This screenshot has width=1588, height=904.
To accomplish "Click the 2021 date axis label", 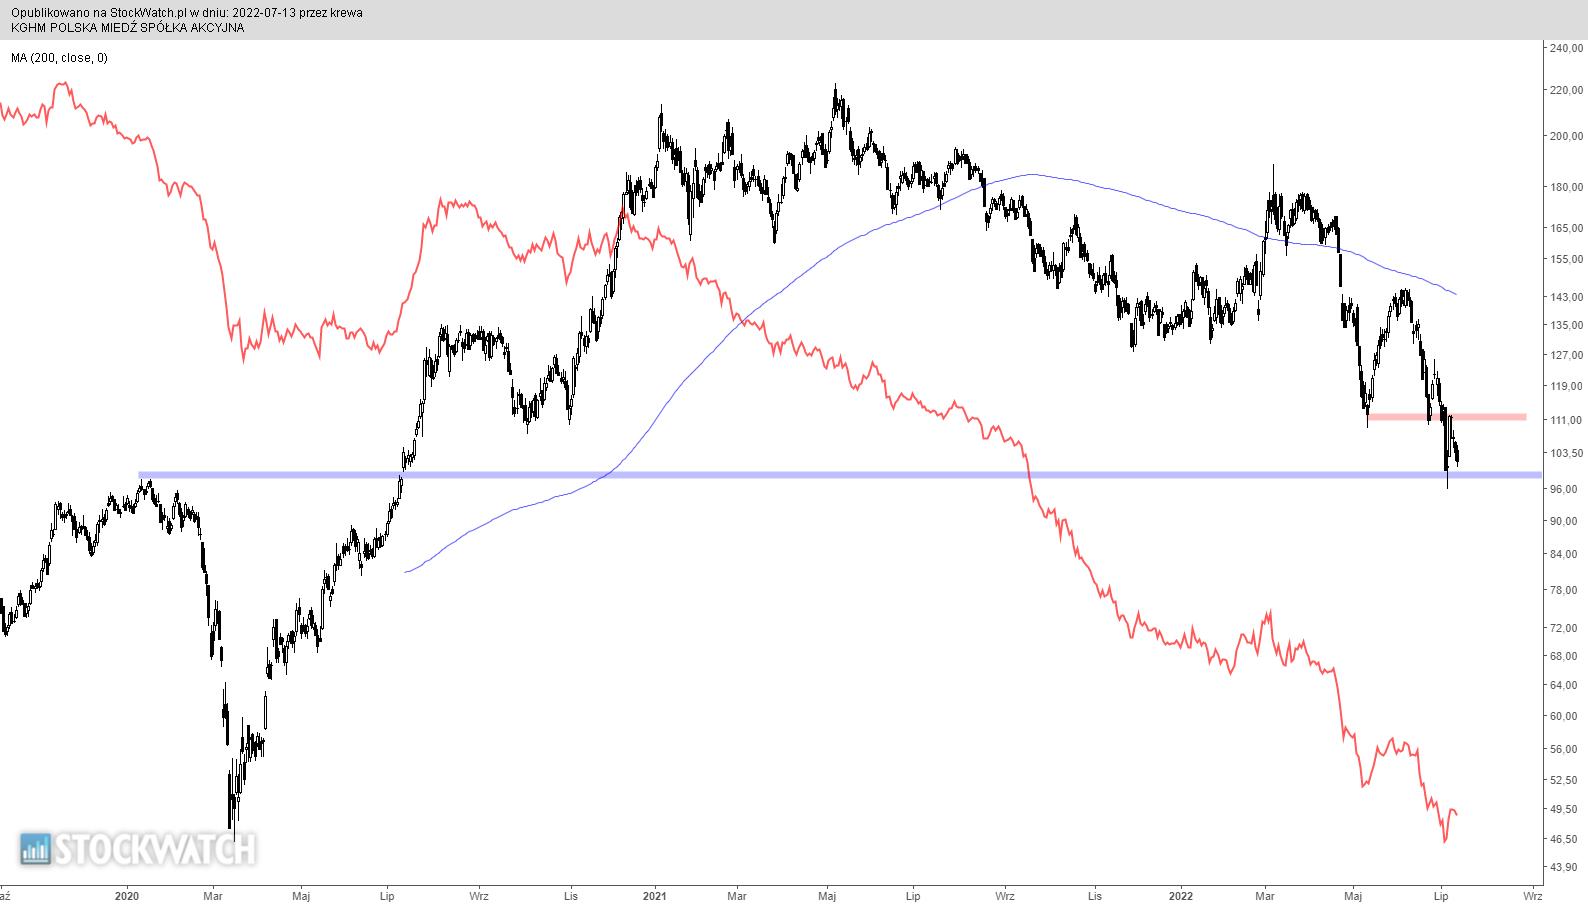I will click(655, 896).
